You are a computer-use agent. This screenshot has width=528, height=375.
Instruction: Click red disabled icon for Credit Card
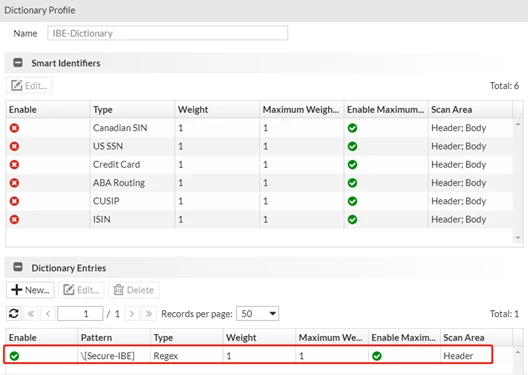[14, 165]
